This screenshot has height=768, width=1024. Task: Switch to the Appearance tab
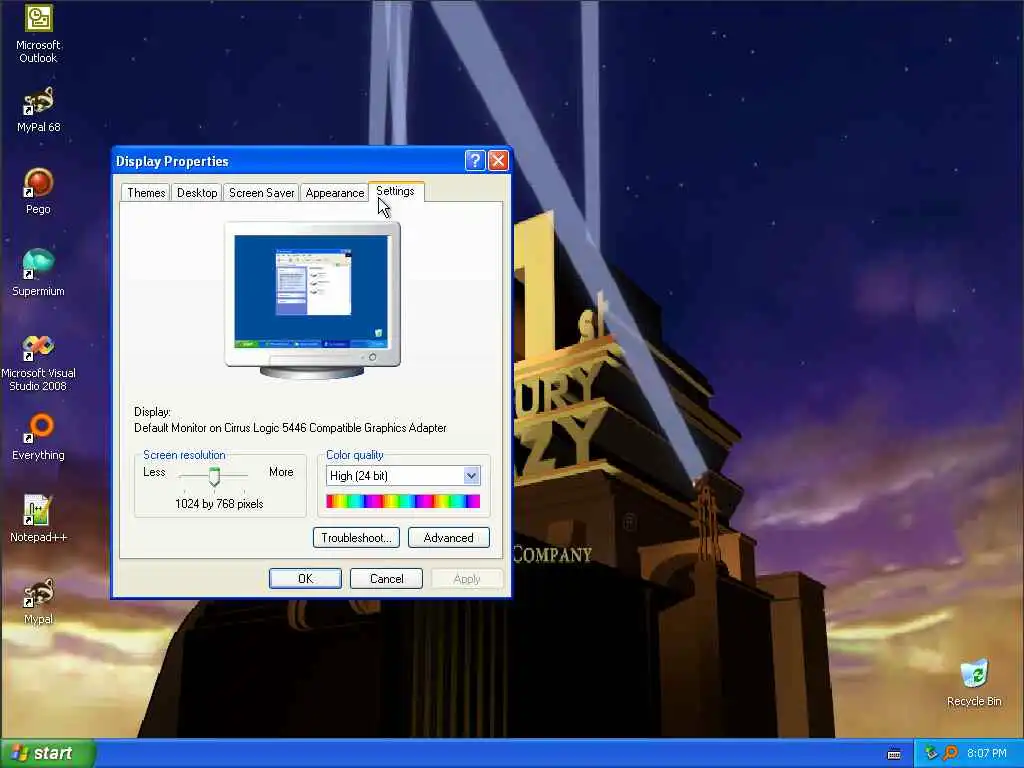334,193
